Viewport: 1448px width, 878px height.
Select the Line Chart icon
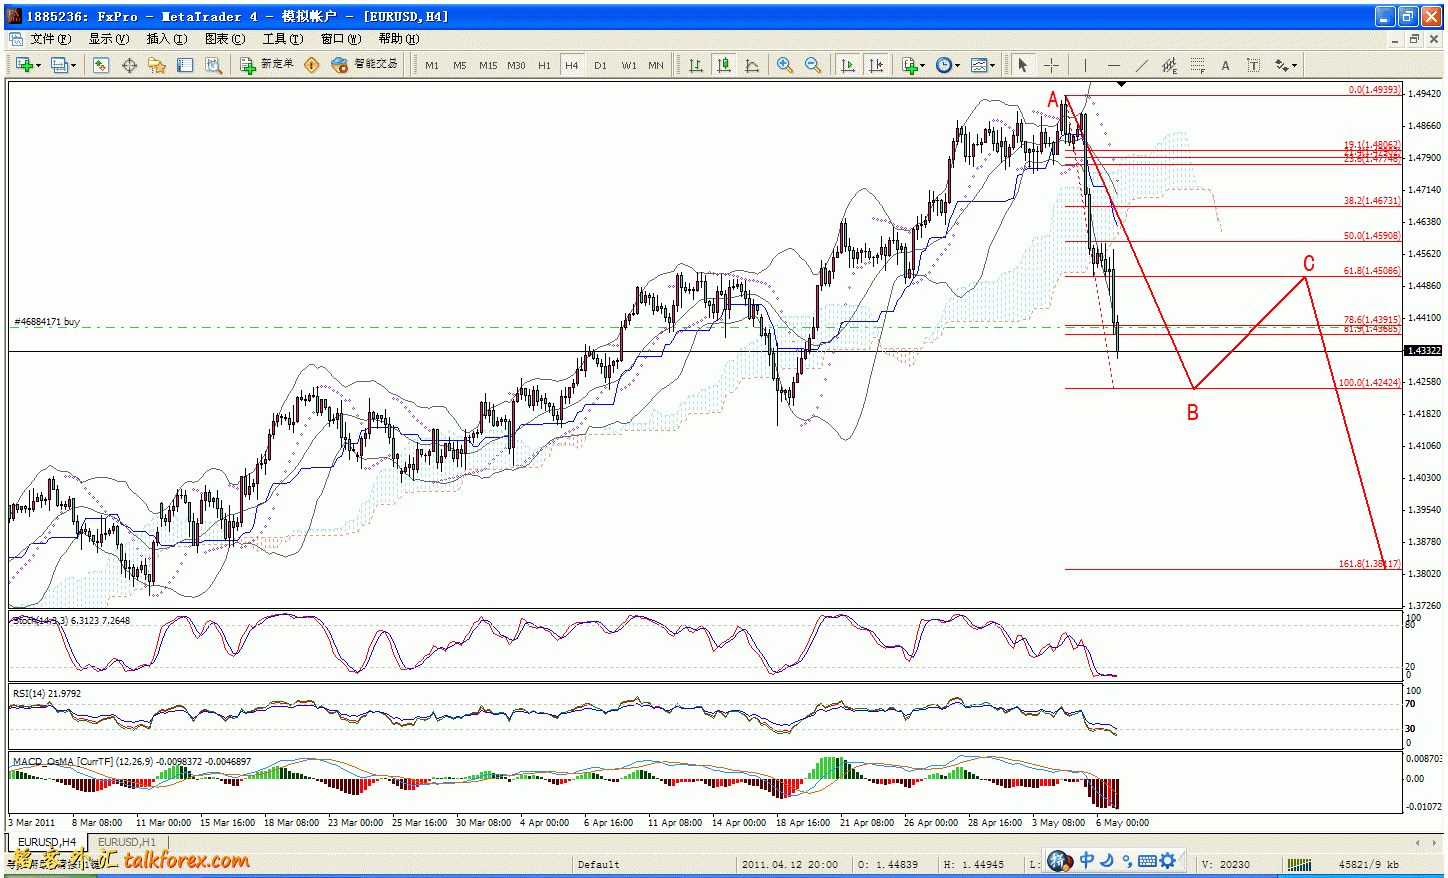[x=752, y=65]
